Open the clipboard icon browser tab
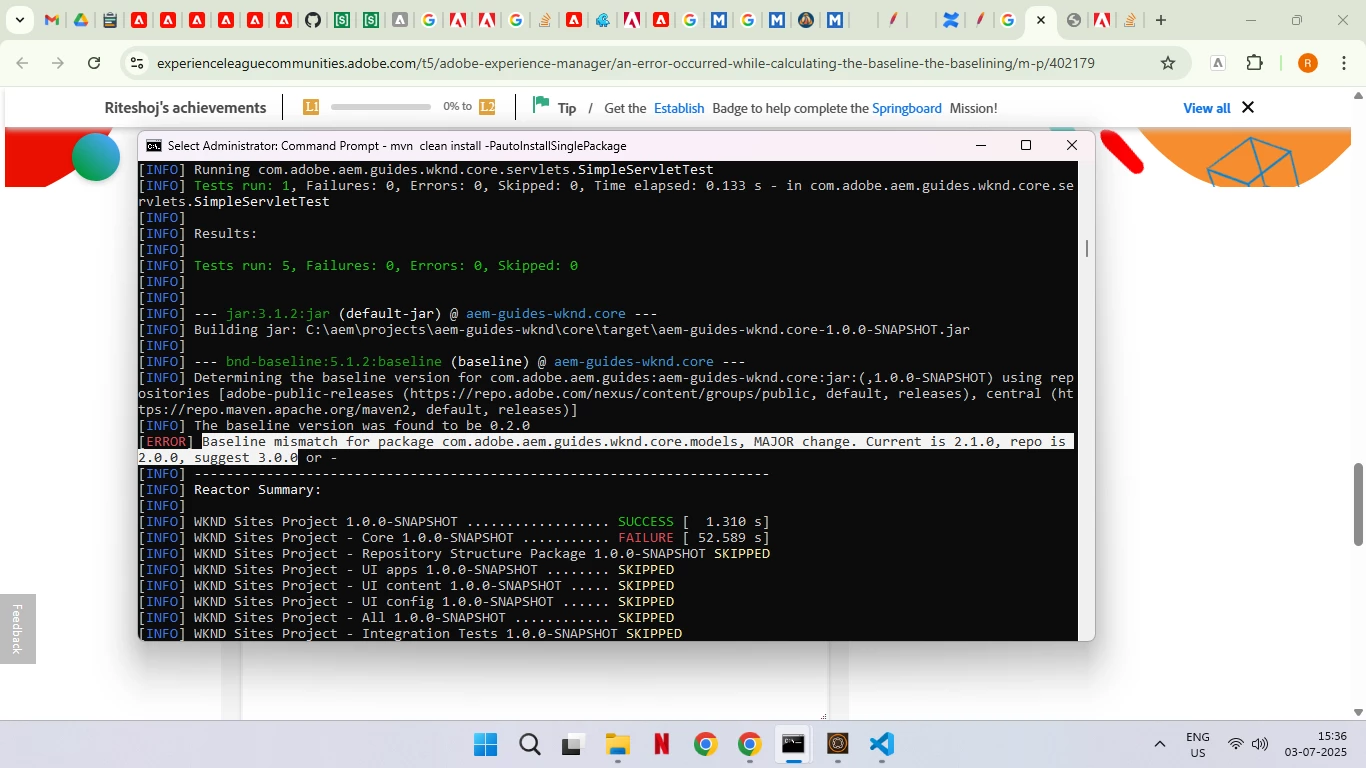 pos(110,20)
